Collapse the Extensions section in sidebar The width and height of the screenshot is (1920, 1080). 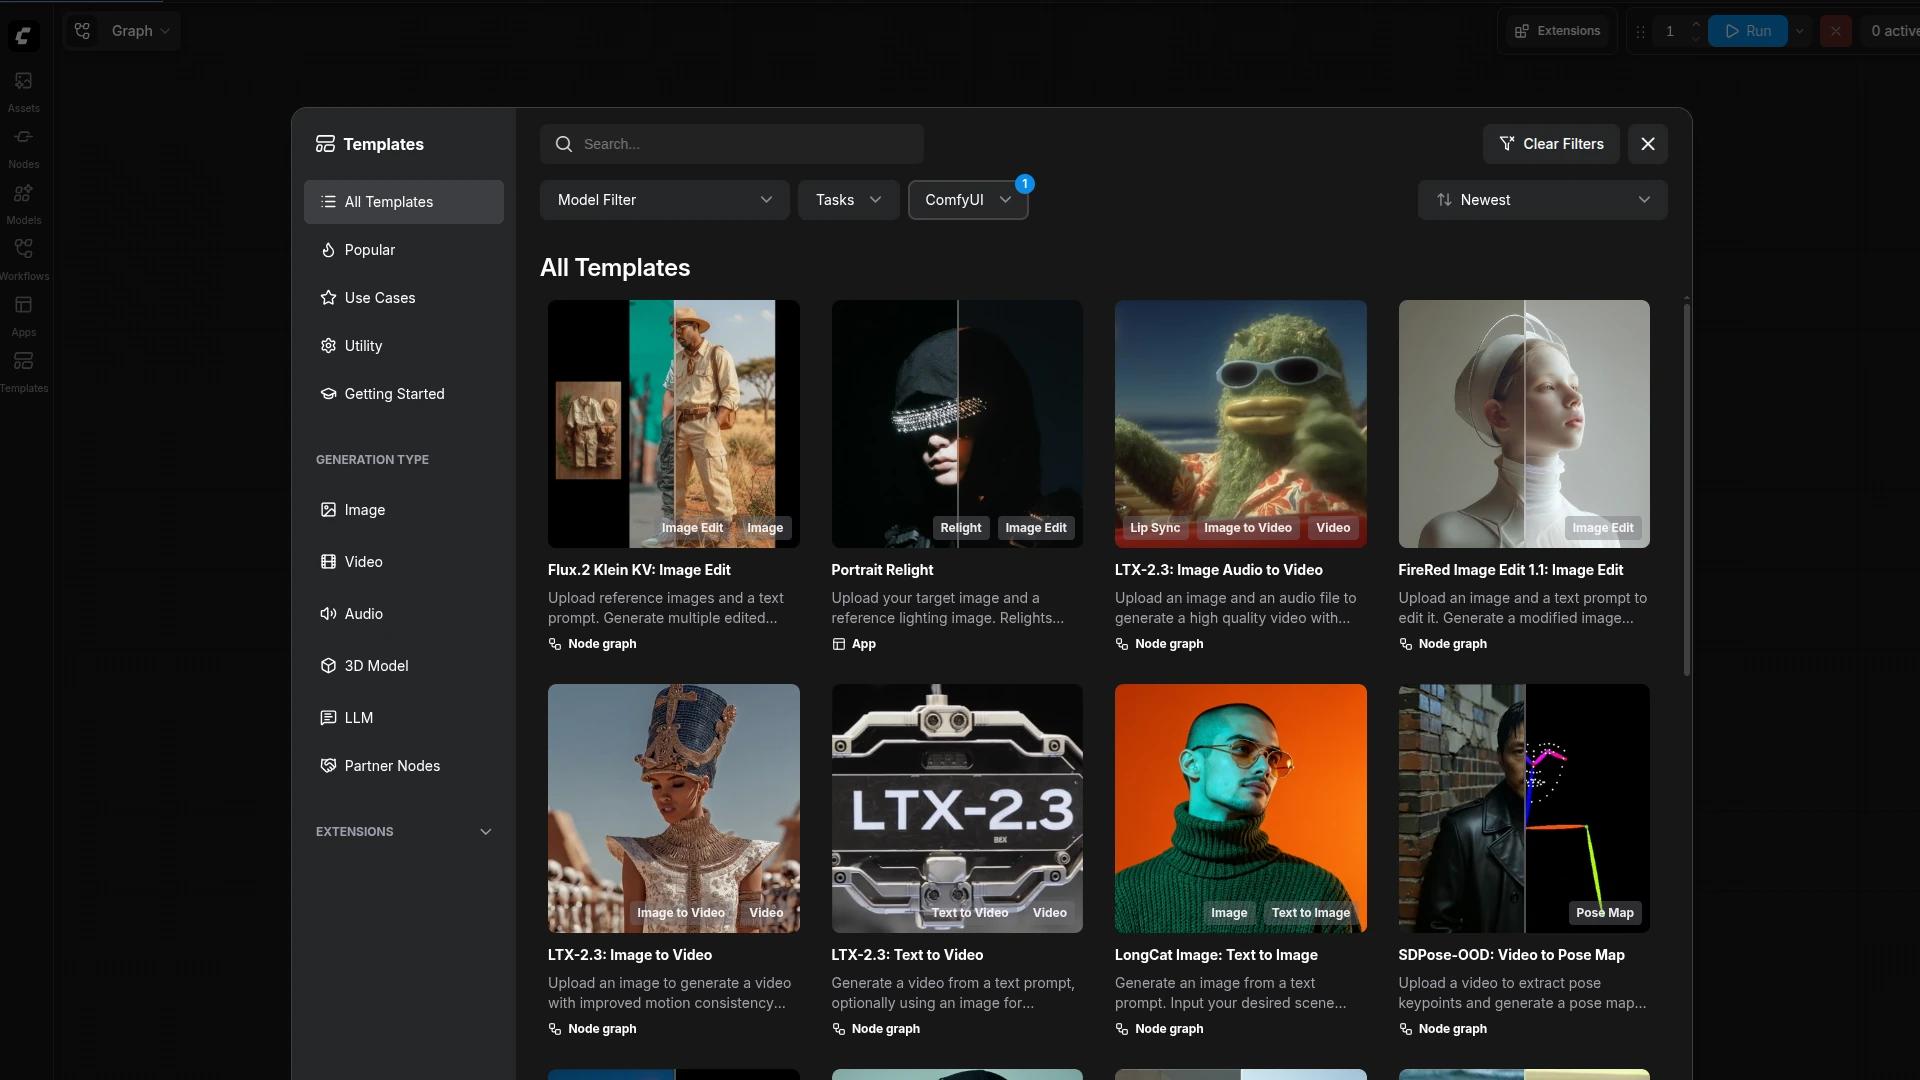(x=484, y=831)
